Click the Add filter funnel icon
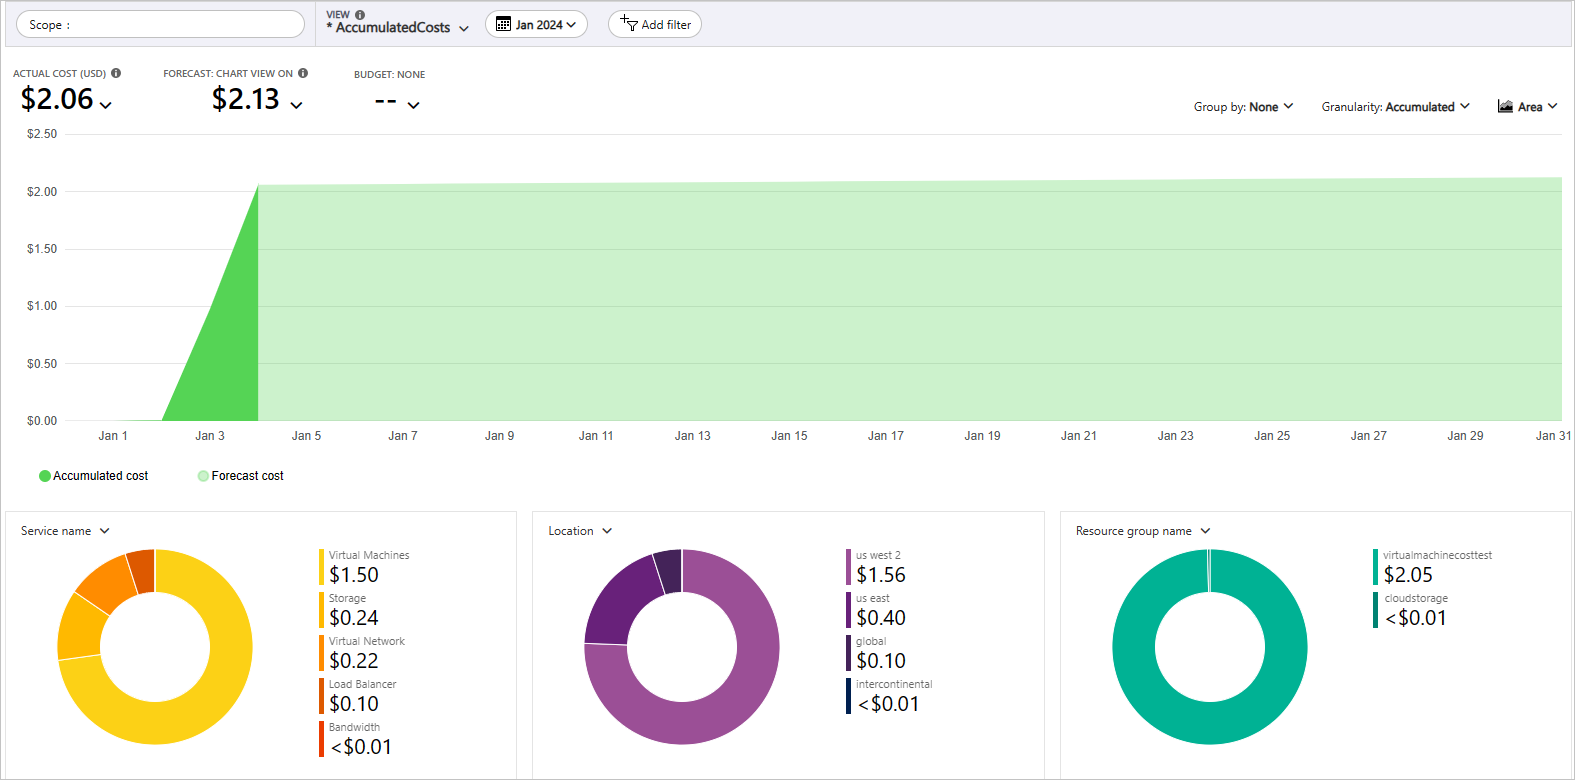The image size is (1575, 780). coord(629,24)
